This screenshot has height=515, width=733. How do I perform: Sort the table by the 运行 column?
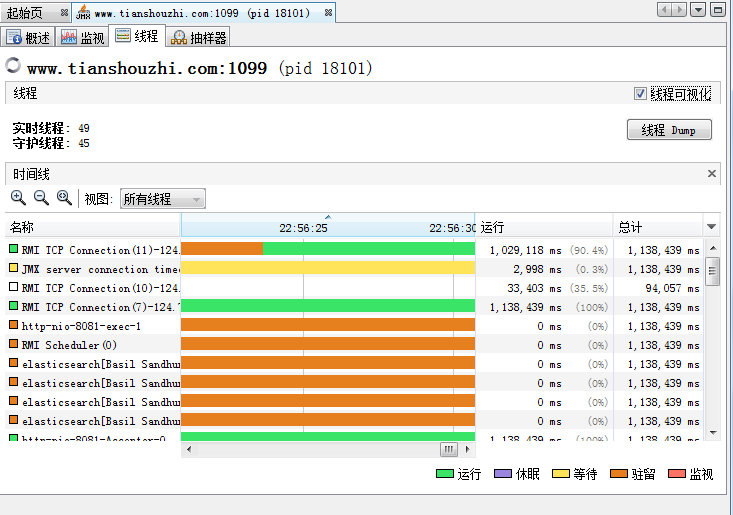(x=544, y=227)
